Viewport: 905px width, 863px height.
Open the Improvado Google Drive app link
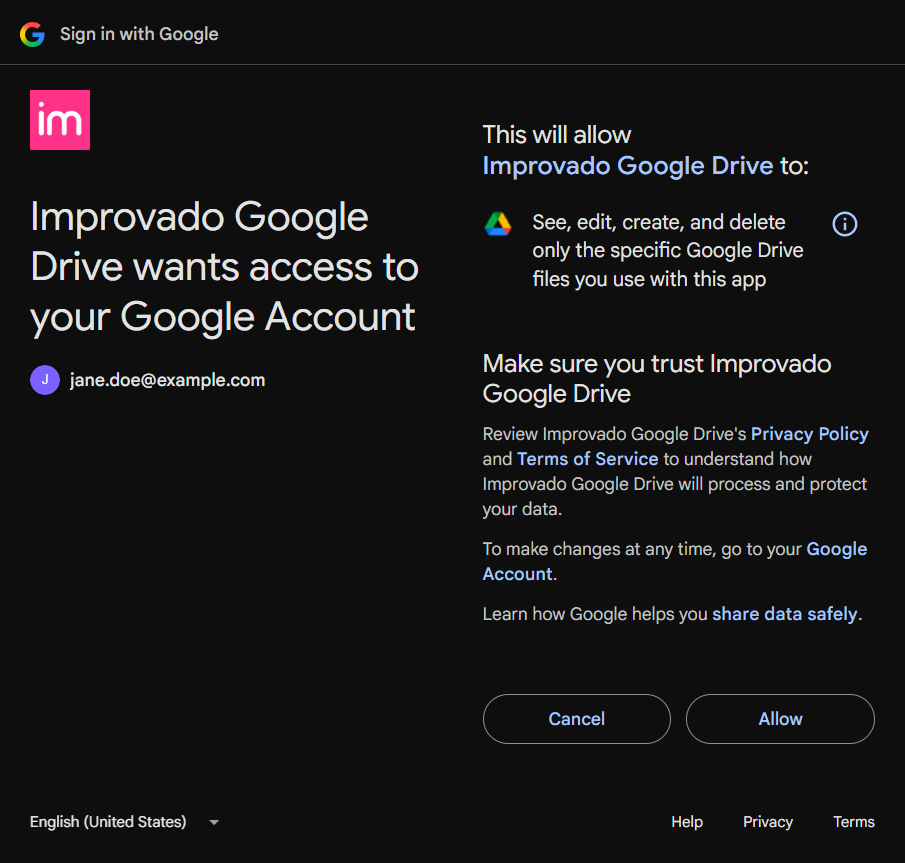click(x=627, y=166)
